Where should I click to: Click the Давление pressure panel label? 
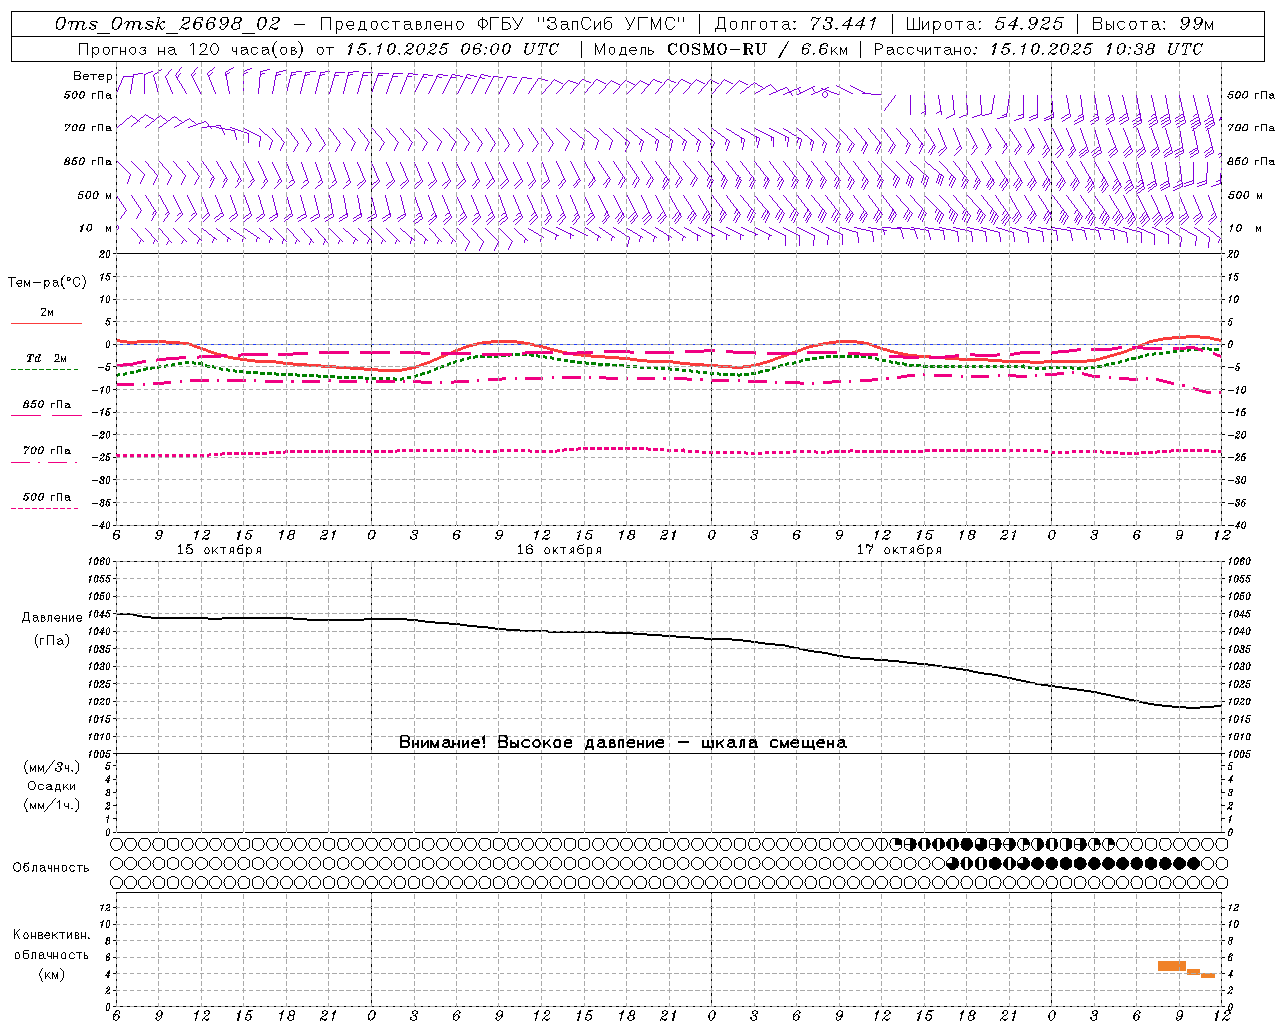click(x=52, y=618)
